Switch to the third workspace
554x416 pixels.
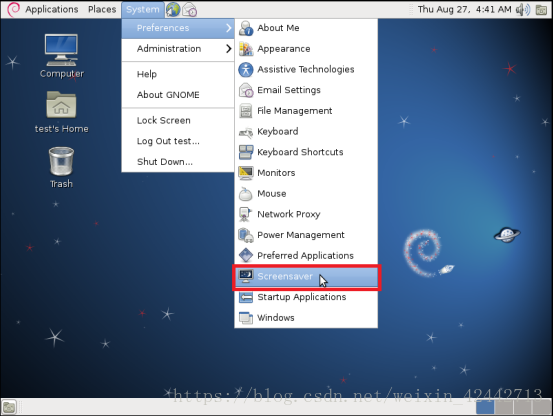tap(523, 408)
